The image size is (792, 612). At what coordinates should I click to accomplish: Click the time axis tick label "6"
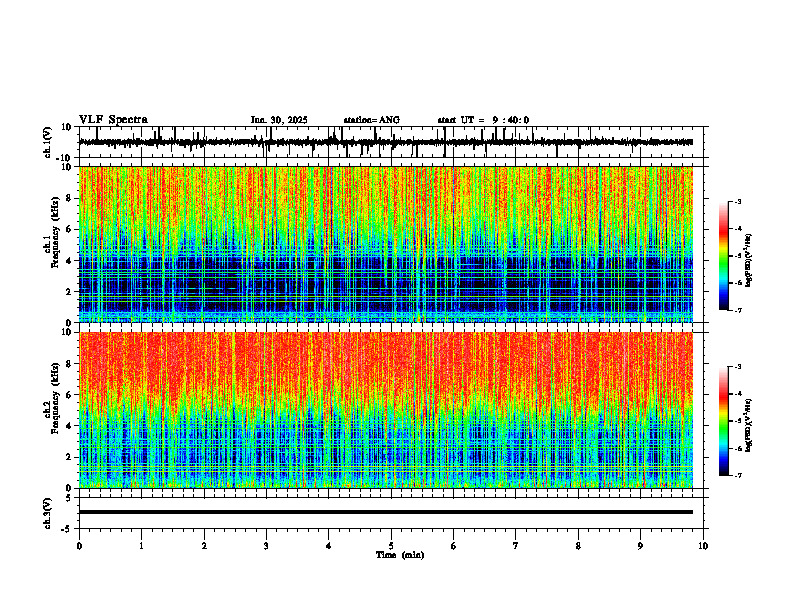(x=454, y=546)
